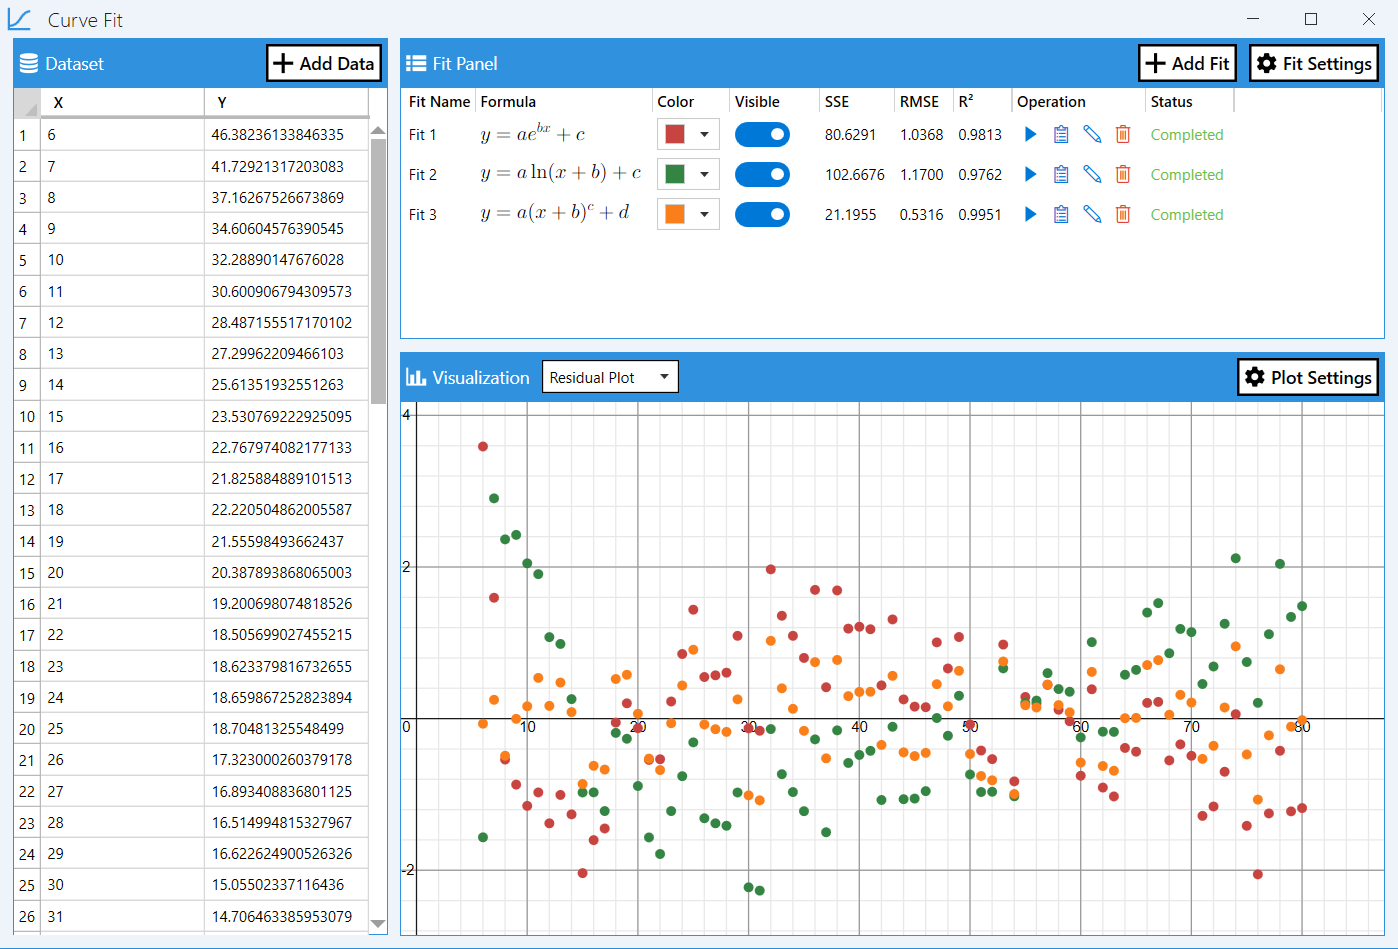Image resolution: width=1398 pixels, height=949 pixels.
Task: Click Add Fit to create new fit
Action: click(x=1187, y=62)
